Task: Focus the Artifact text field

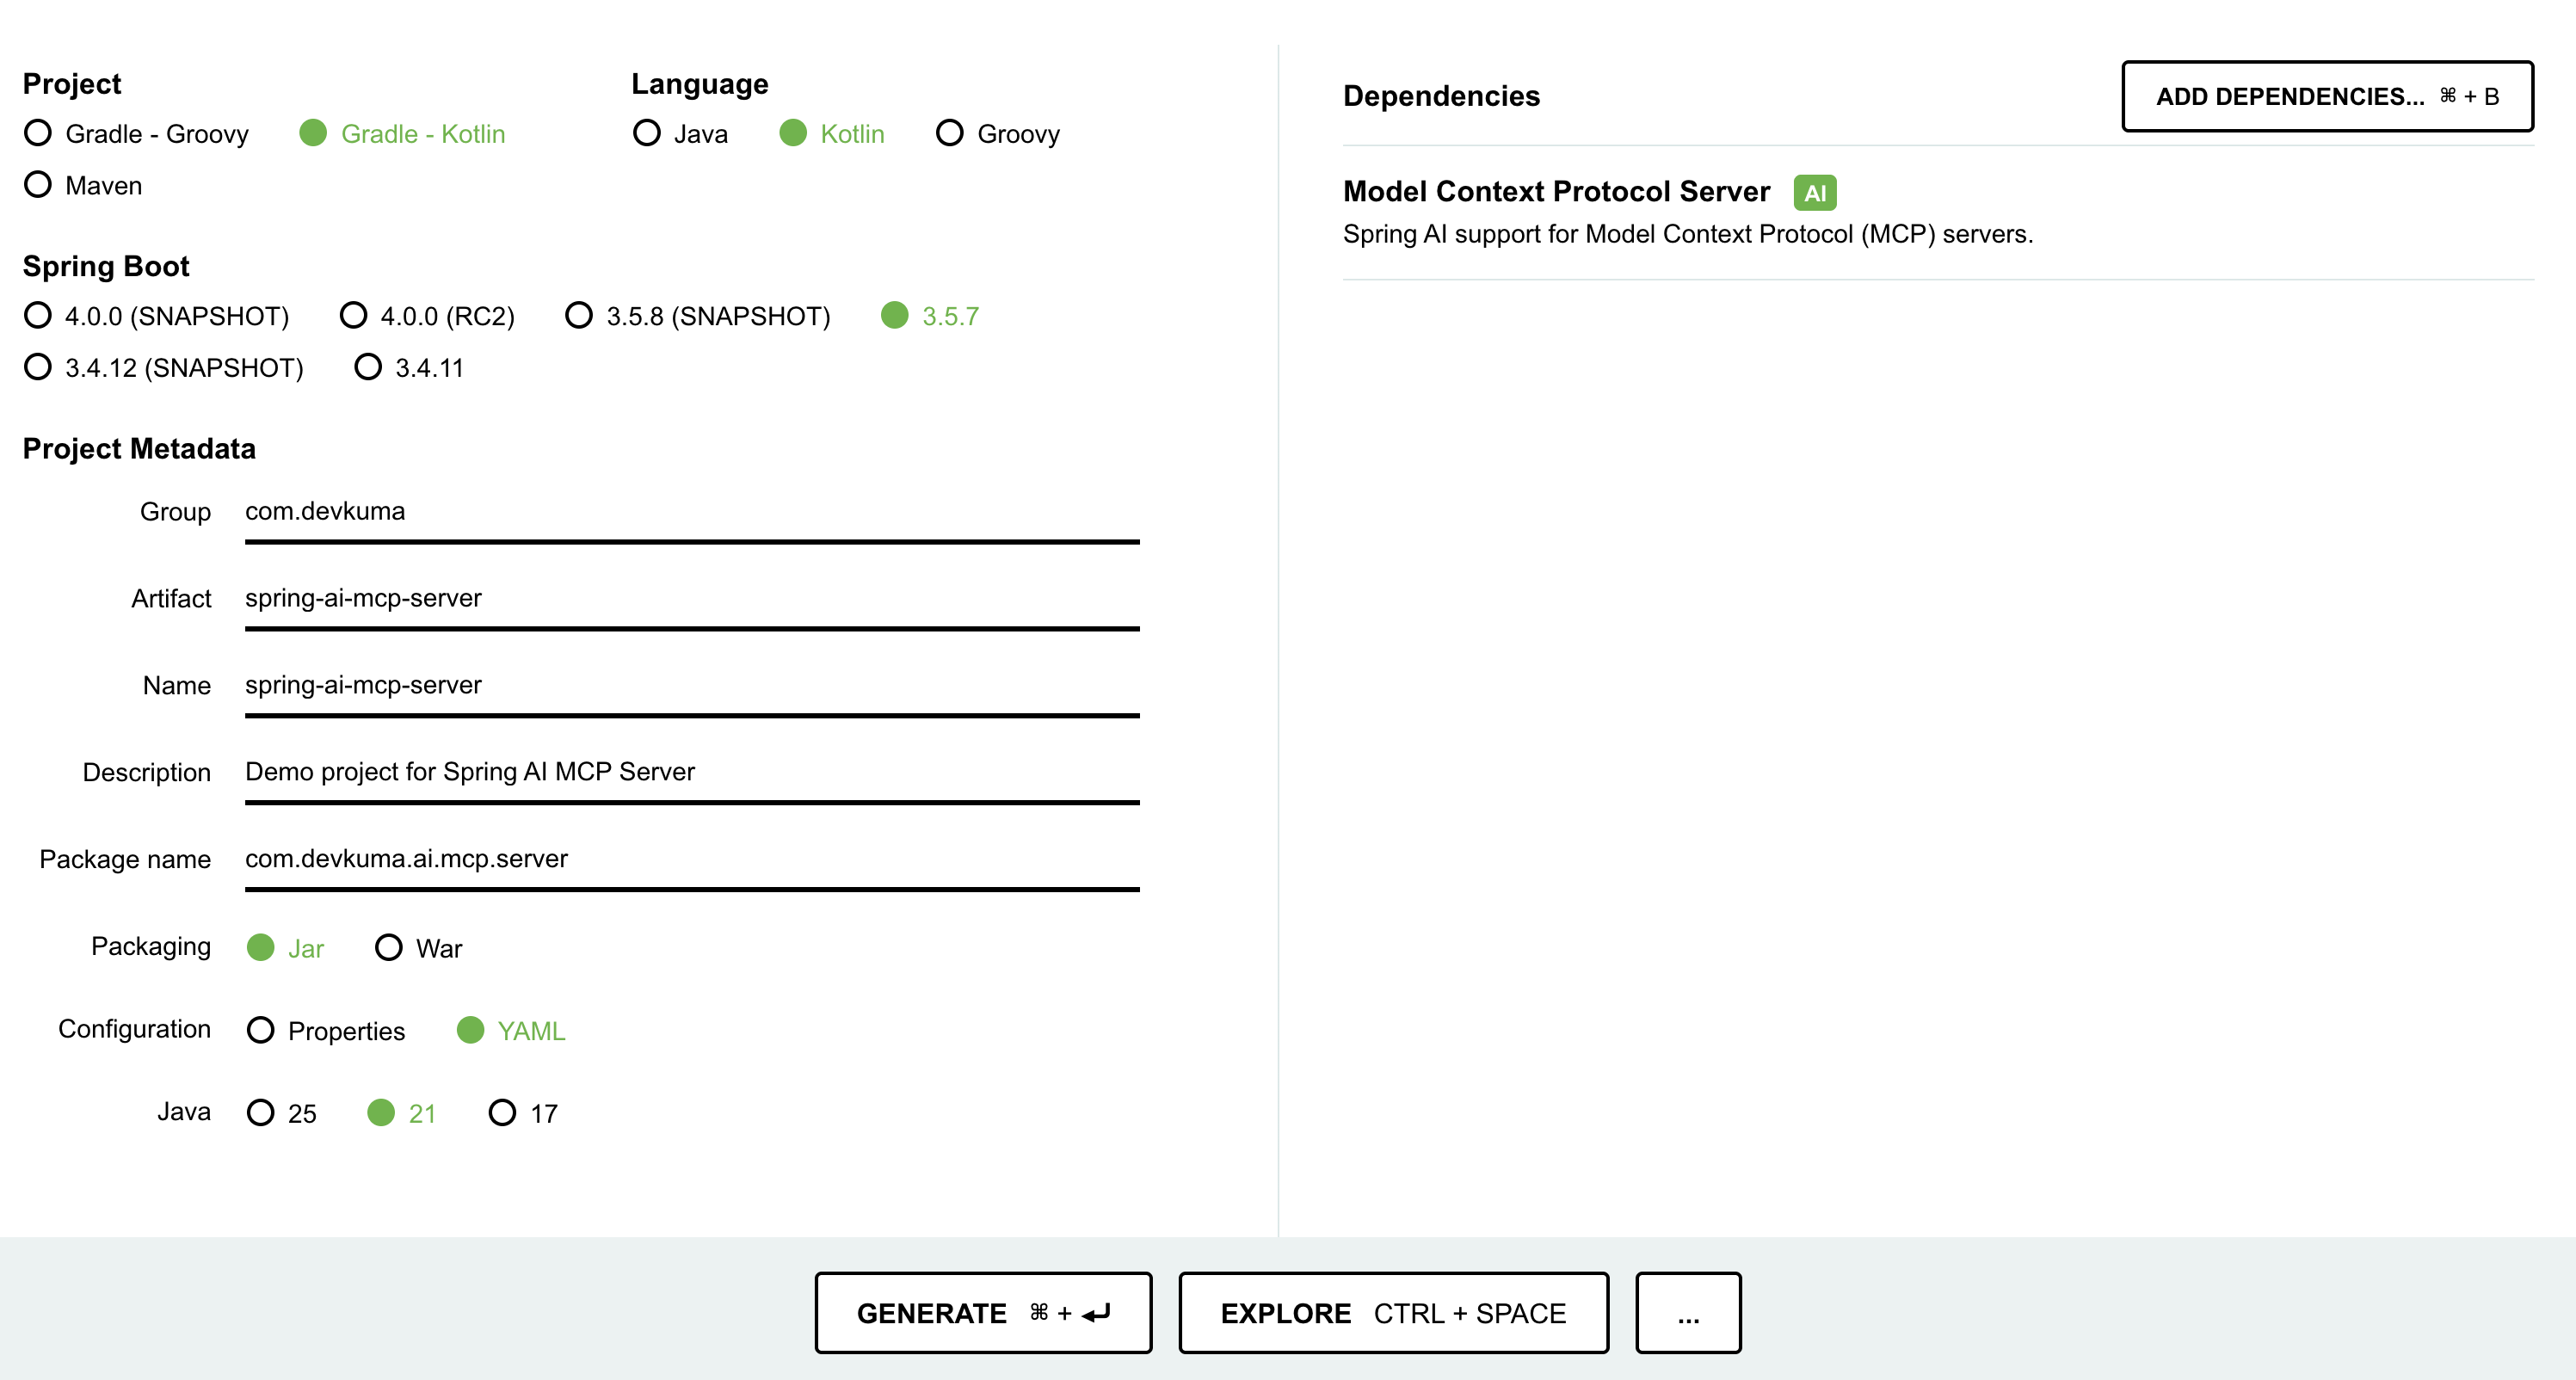Action: [690, 598]
